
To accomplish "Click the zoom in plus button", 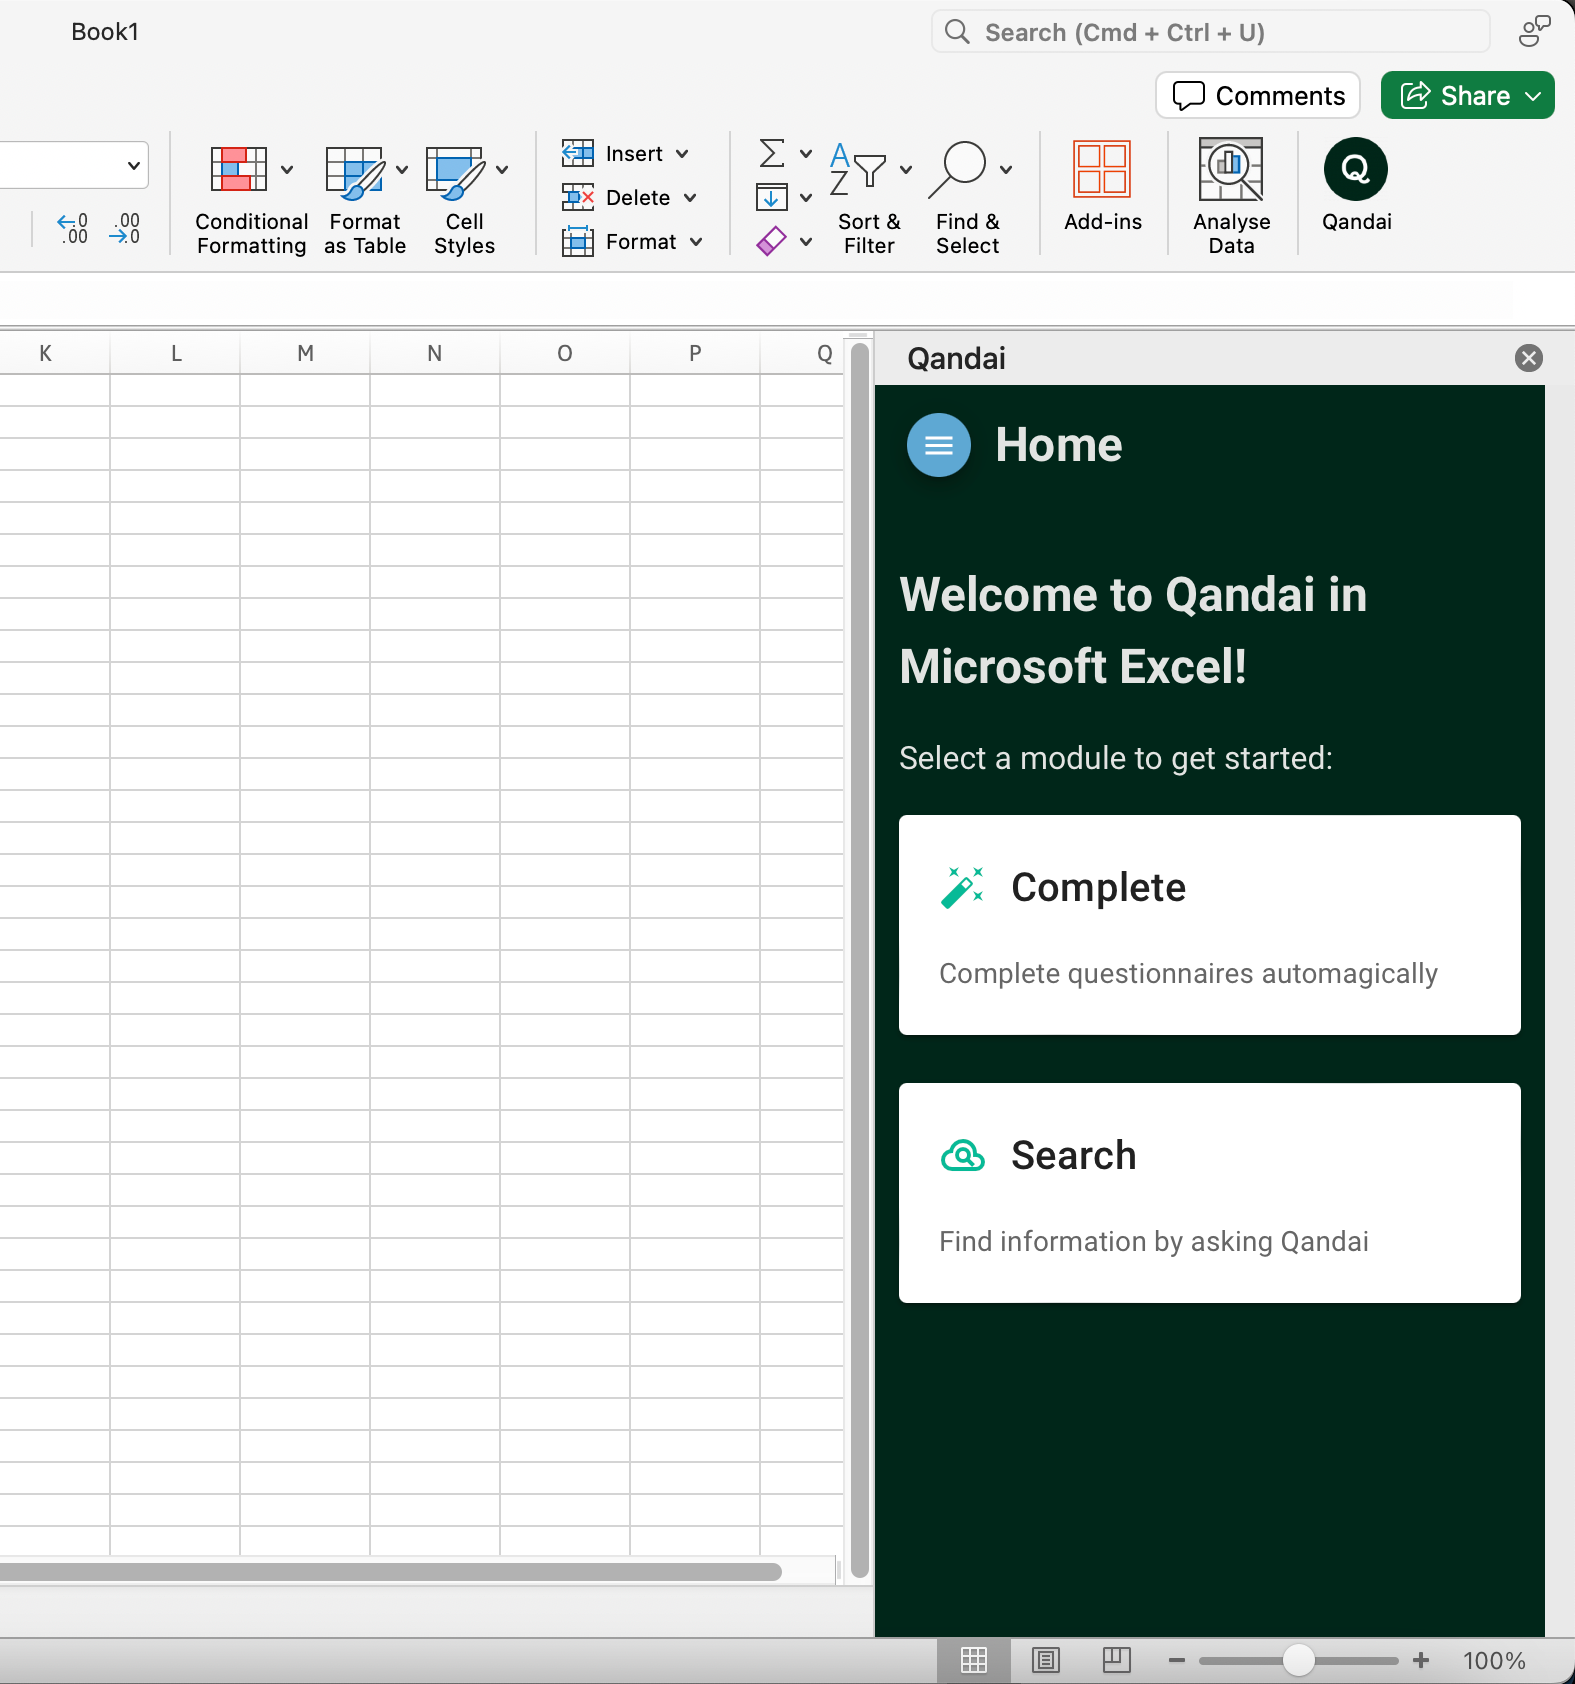I will click(1421, 1661).
